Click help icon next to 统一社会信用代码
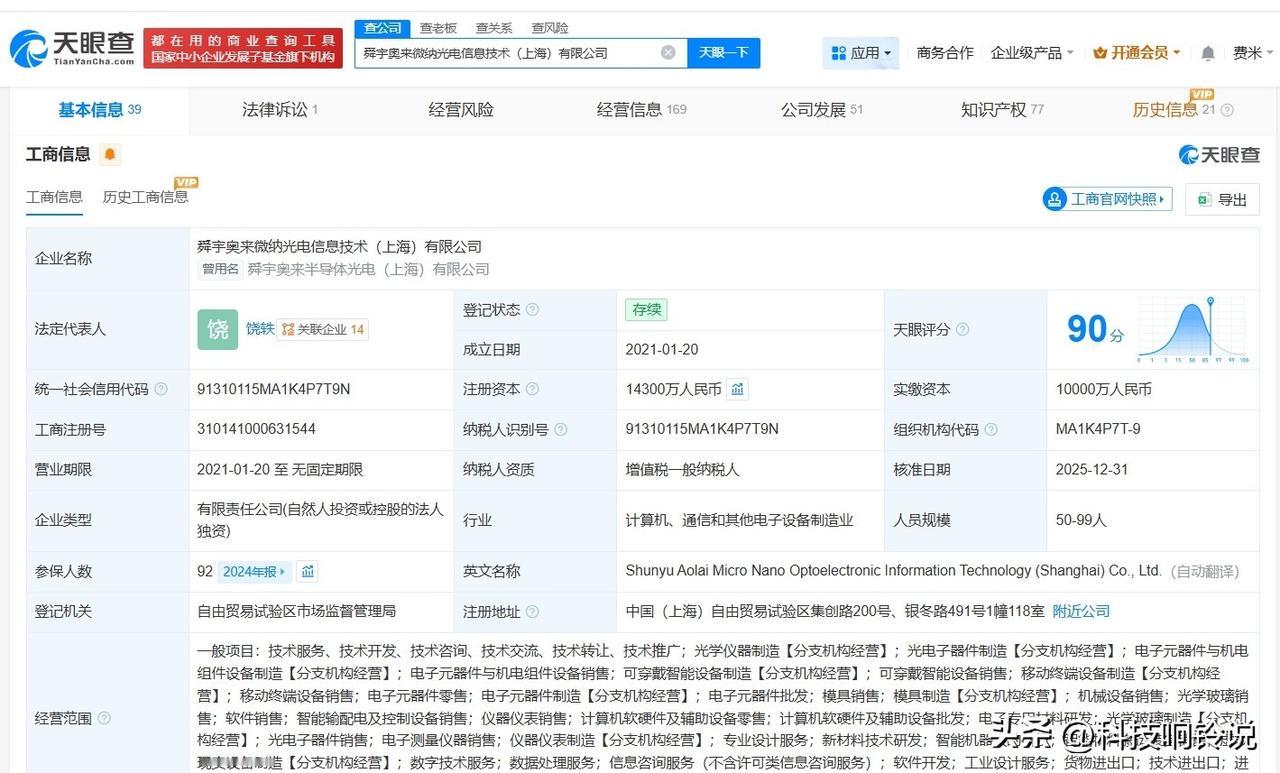1280x773 pixels. tap(161, 389)
